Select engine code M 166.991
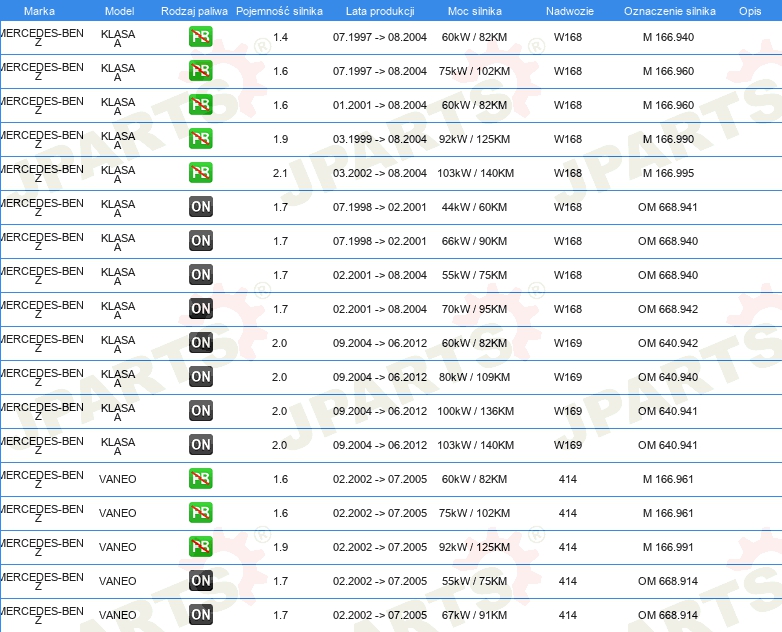This screenshot has width=782, height=632. pos(668,547)
